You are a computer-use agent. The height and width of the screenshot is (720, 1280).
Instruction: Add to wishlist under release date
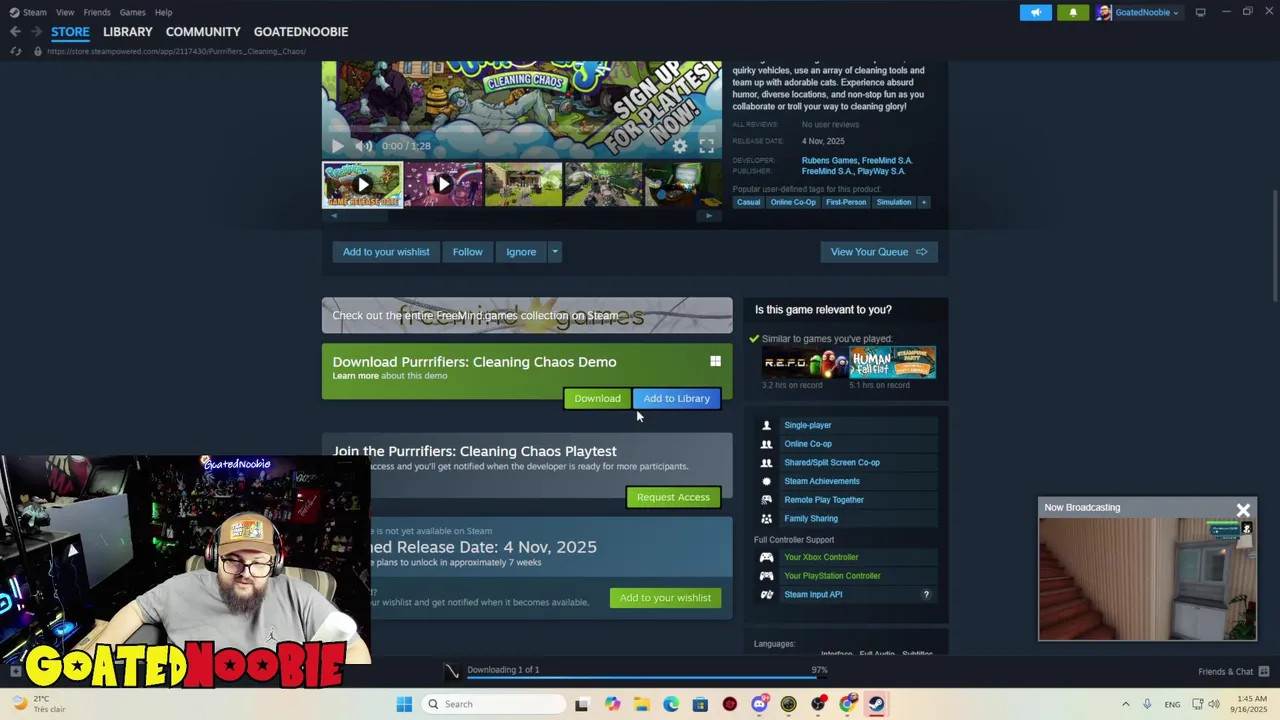(665, 598)
